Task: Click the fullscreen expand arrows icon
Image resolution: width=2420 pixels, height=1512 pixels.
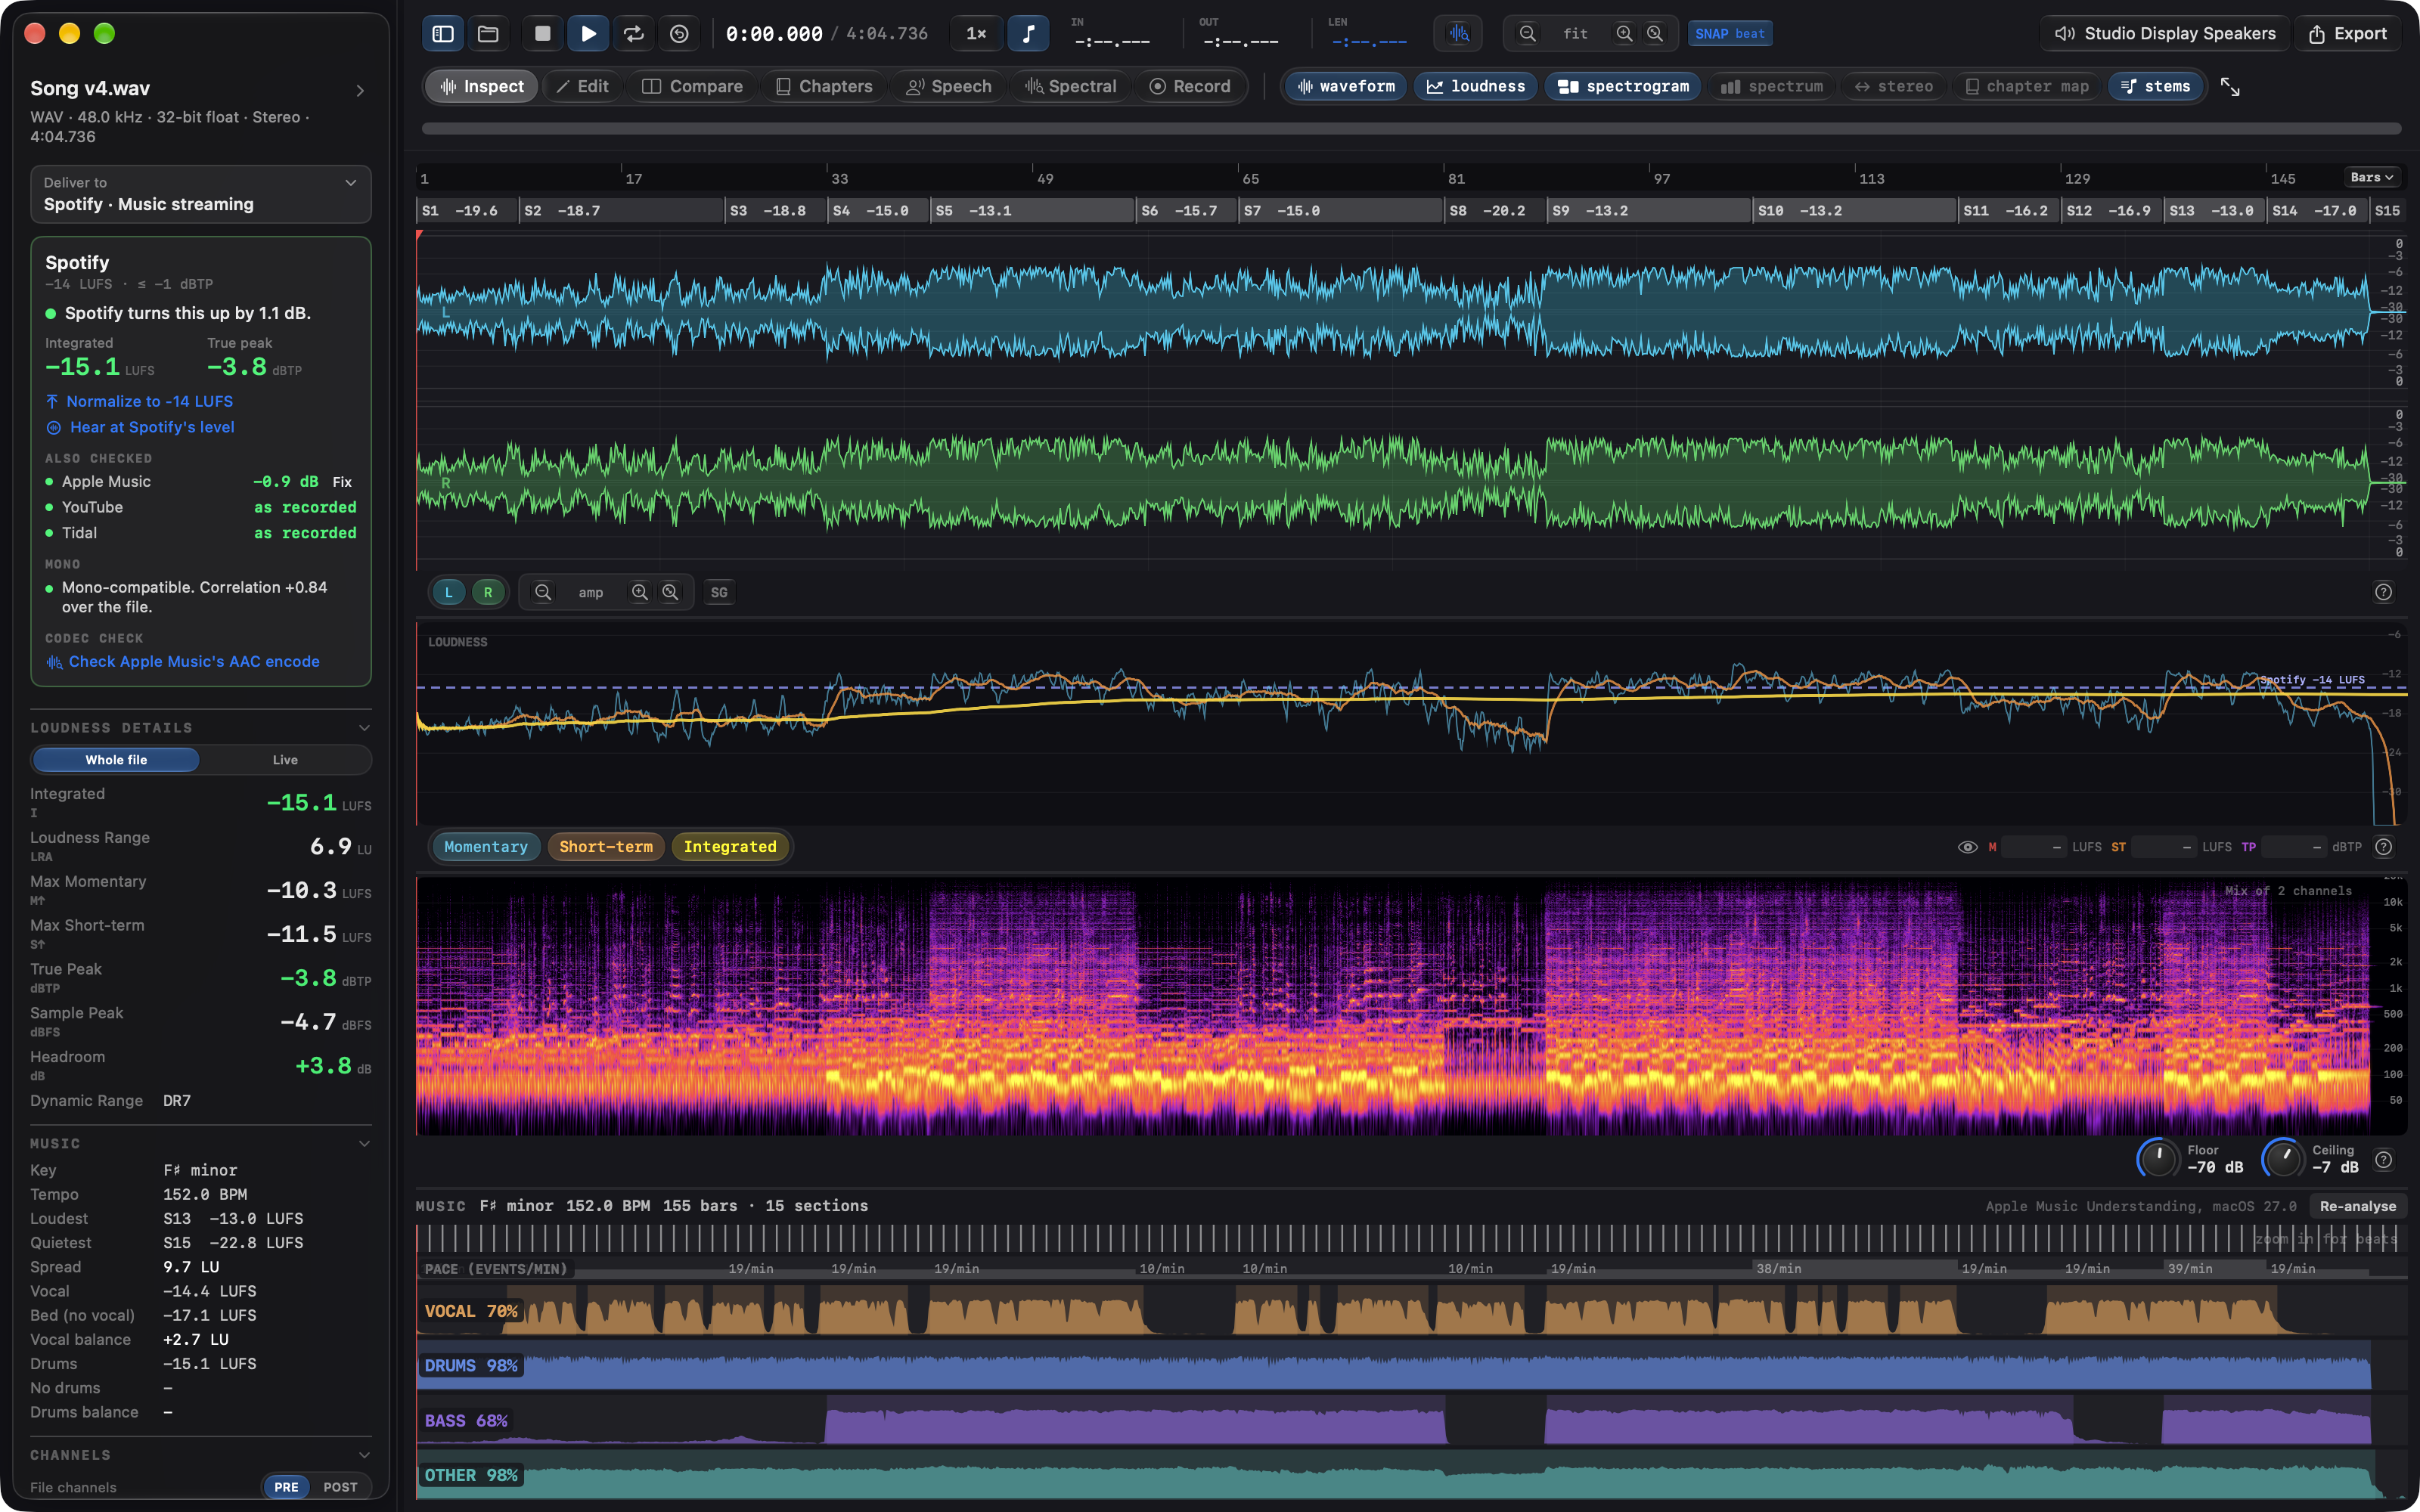Action: coord(2230,87)
